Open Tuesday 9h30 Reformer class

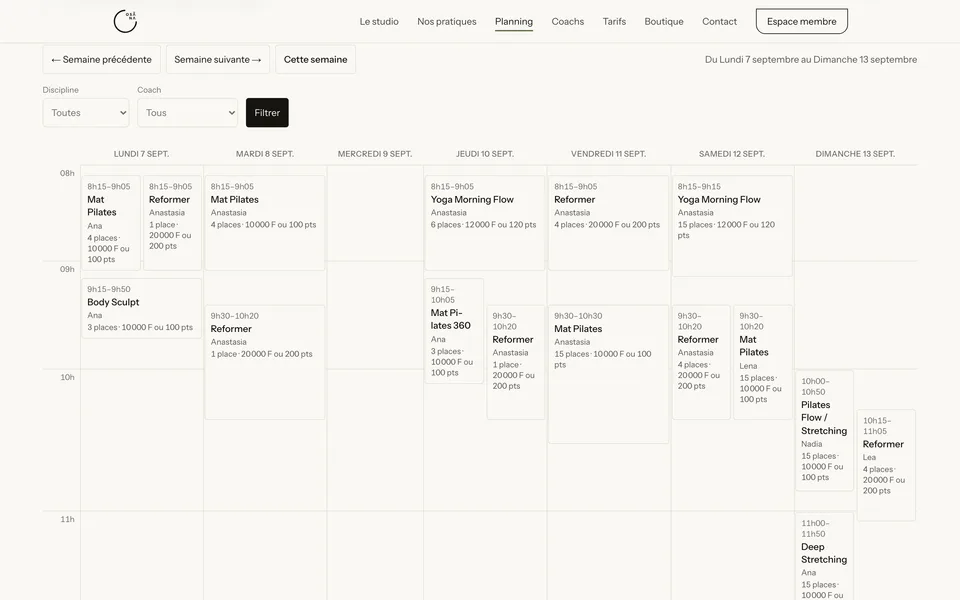pos(264,362)
